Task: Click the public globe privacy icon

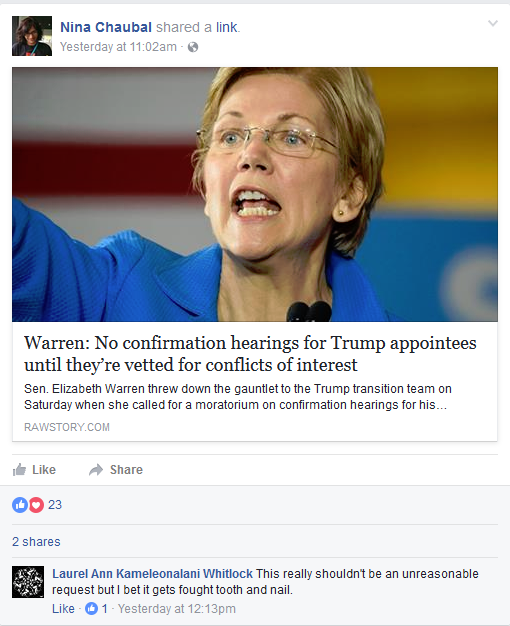Action: (193, 47)
